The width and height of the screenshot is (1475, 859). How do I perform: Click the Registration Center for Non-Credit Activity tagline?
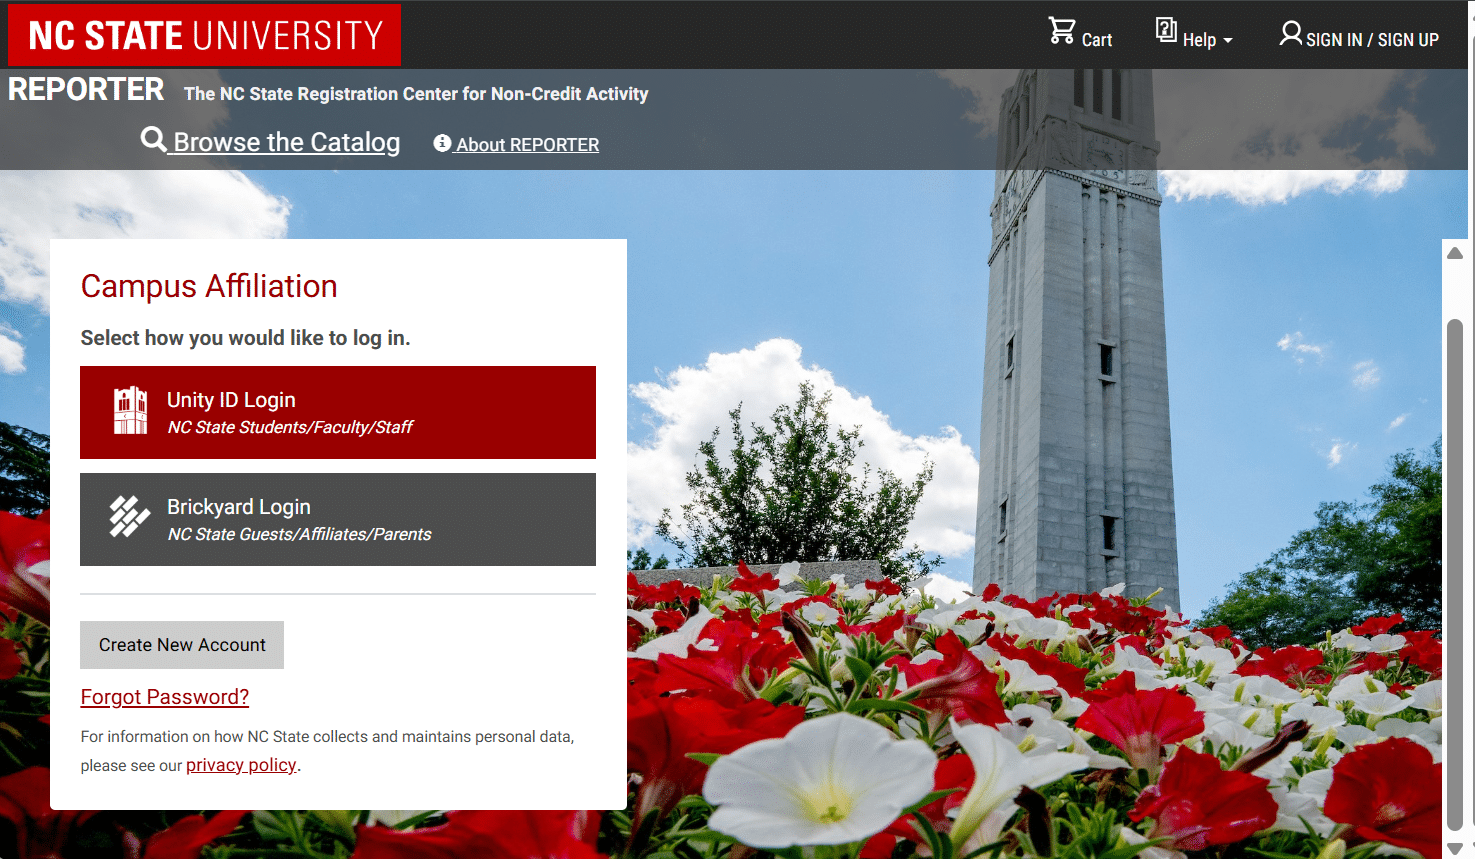pos(416,94)
